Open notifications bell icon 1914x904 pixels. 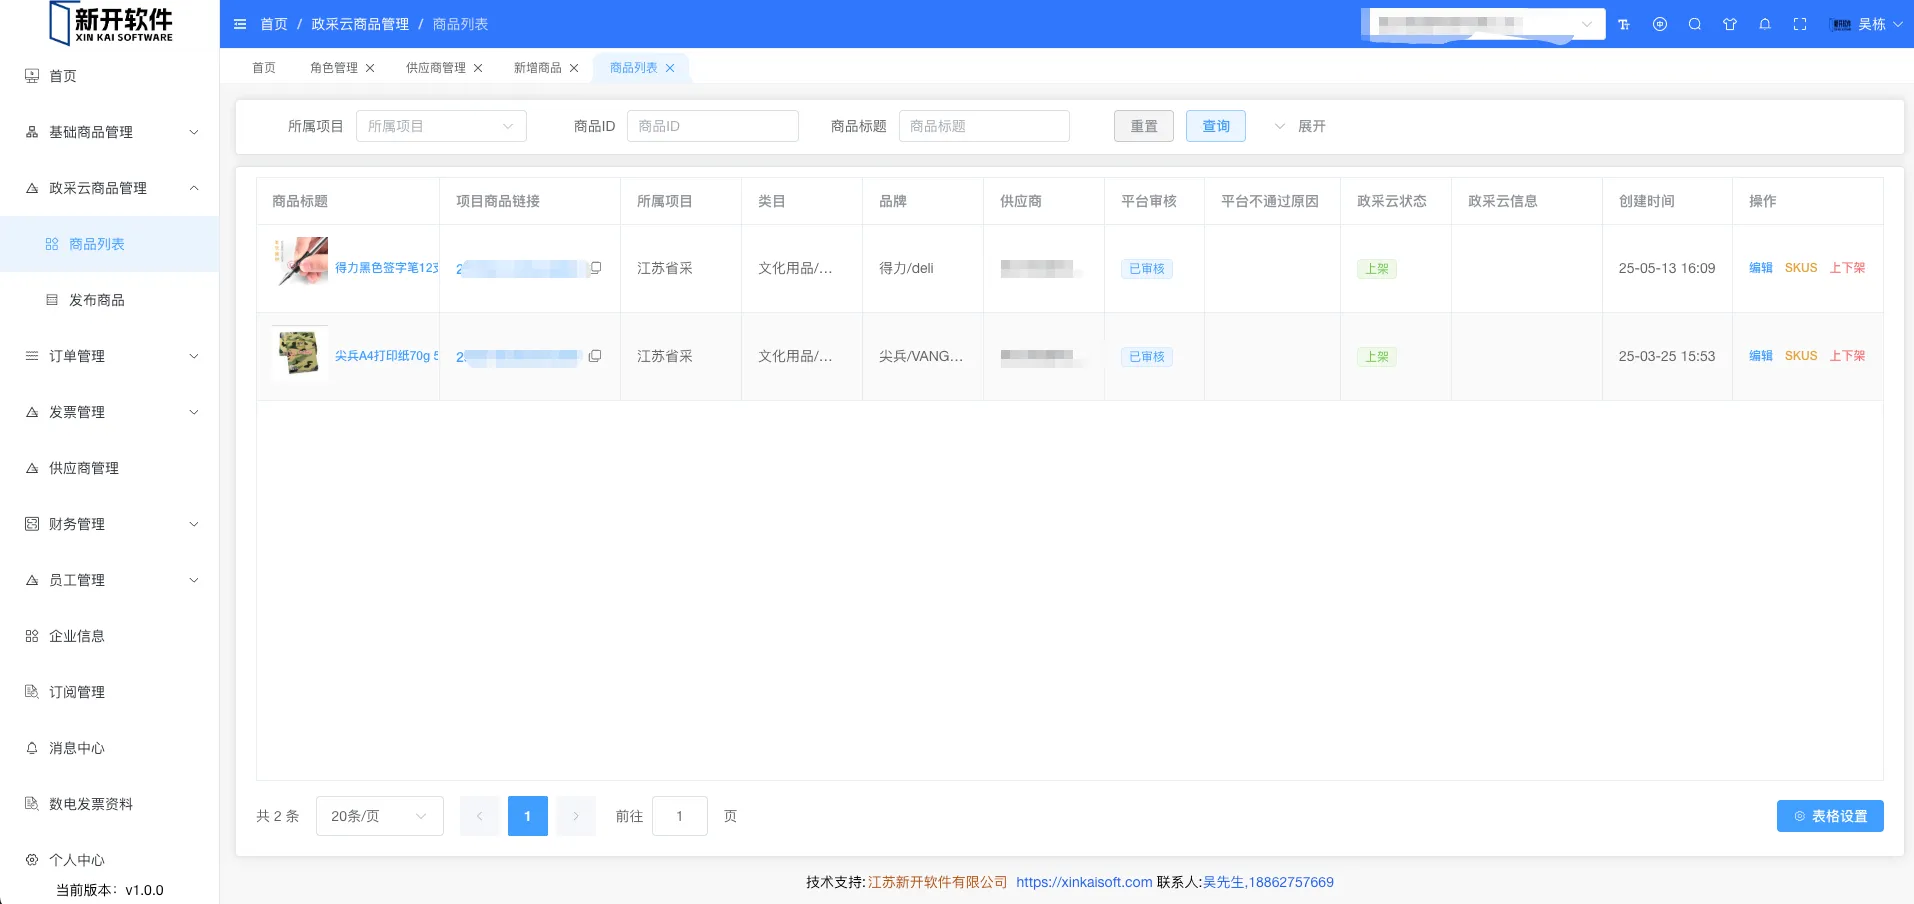1765,24
